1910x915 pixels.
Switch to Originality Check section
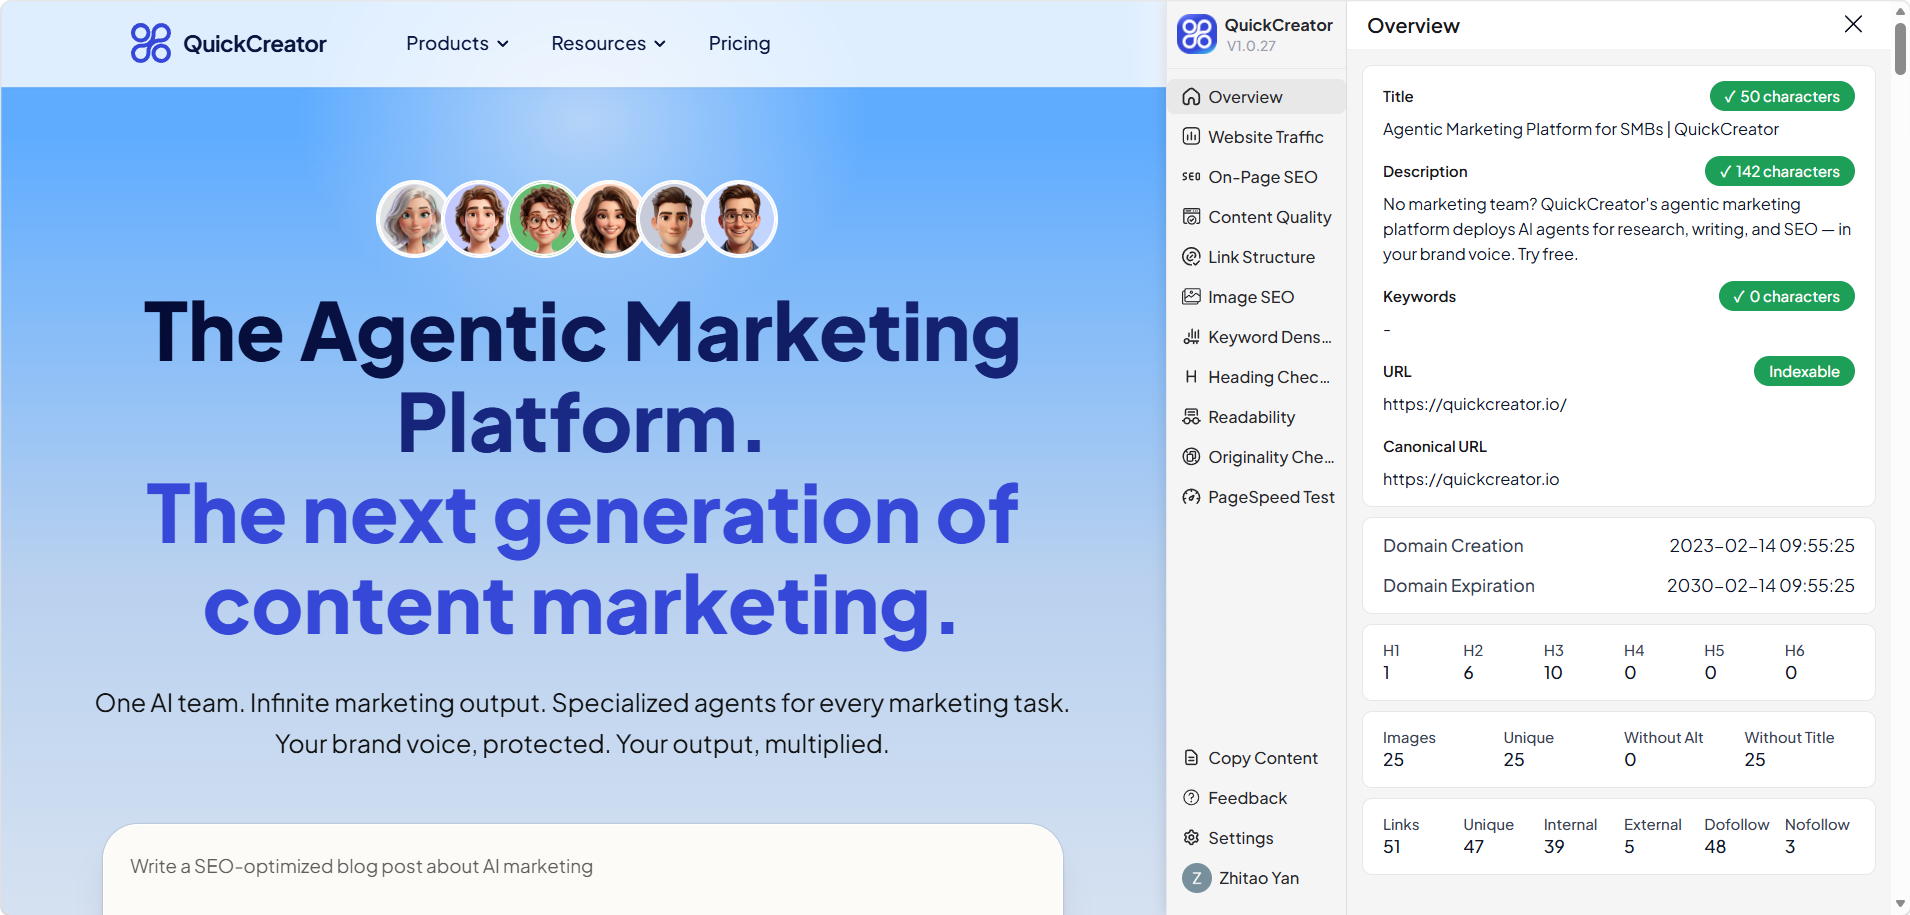tap(1270, 457)
